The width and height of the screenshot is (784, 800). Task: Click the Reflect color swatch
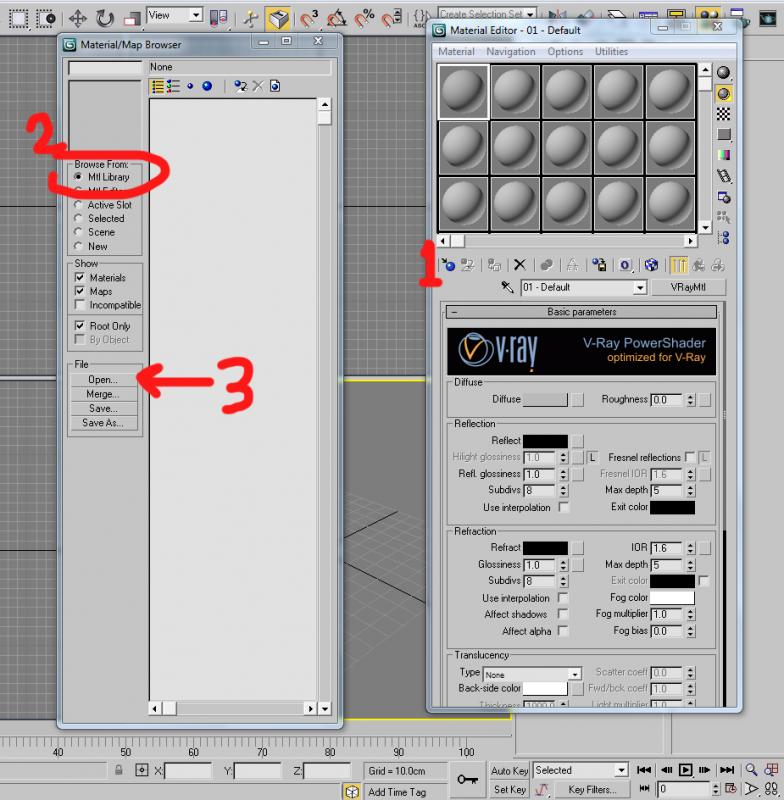[545, 441]
